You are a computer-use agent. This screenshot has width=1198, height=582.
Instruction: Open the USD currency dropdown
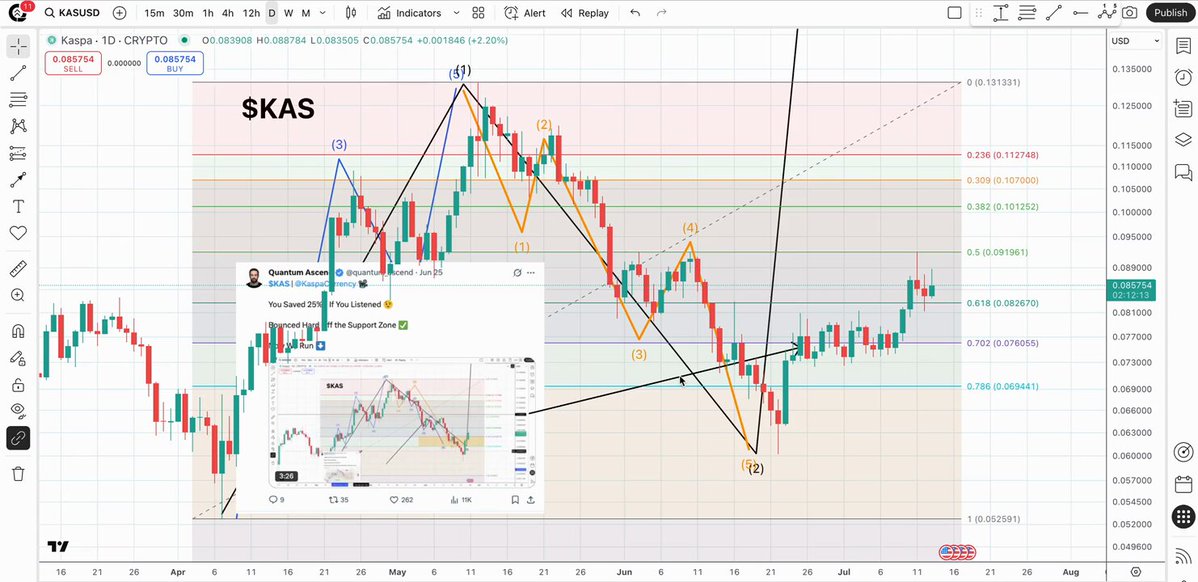[1135, 40]
